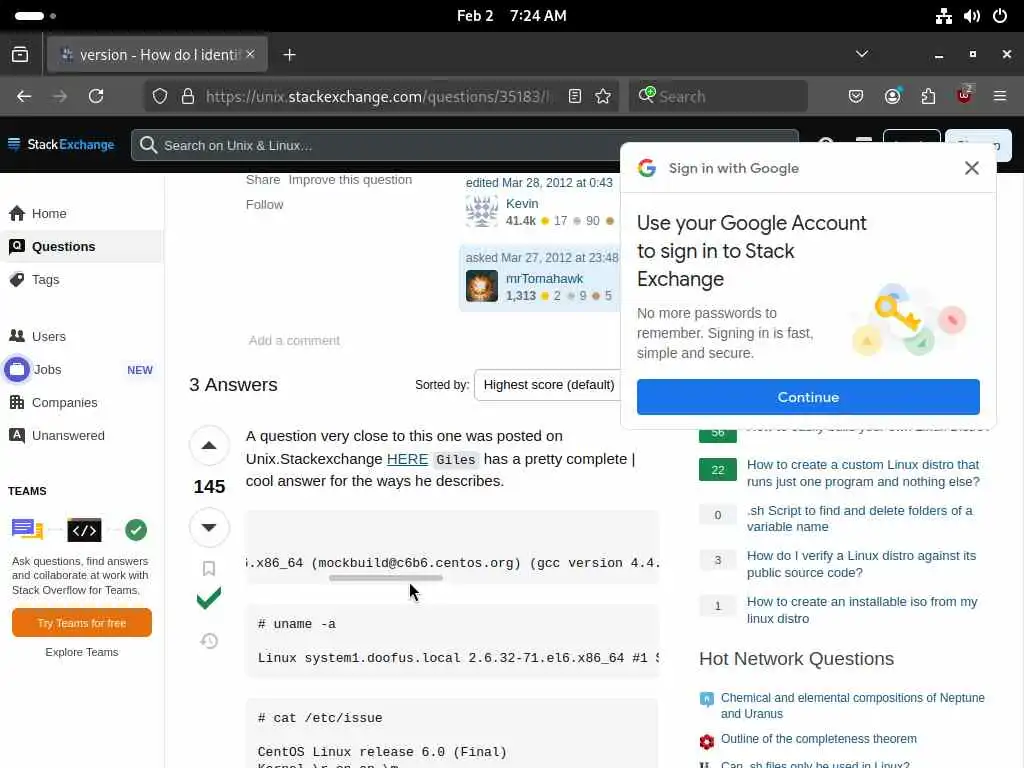Open the Stack Exchange logo menu
Image resolution: width=1024 pixels, height=768 pixels.
click(x=61, y=144)
